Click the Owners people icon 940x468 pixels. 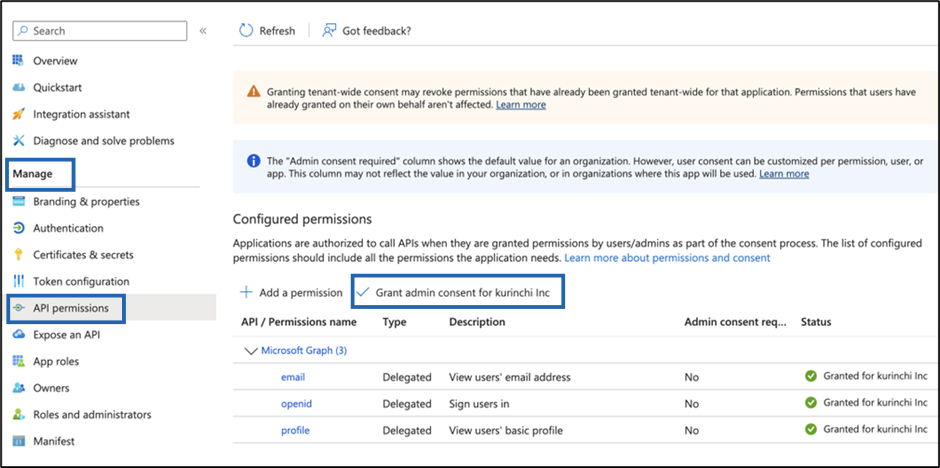tap(19, 388)
